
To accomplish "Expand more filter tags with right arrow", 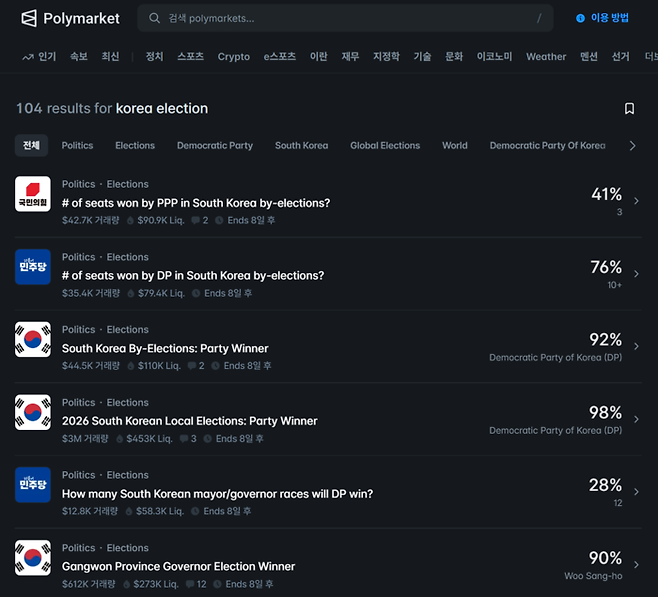I will pyautogui.click(x=632, y=146).
